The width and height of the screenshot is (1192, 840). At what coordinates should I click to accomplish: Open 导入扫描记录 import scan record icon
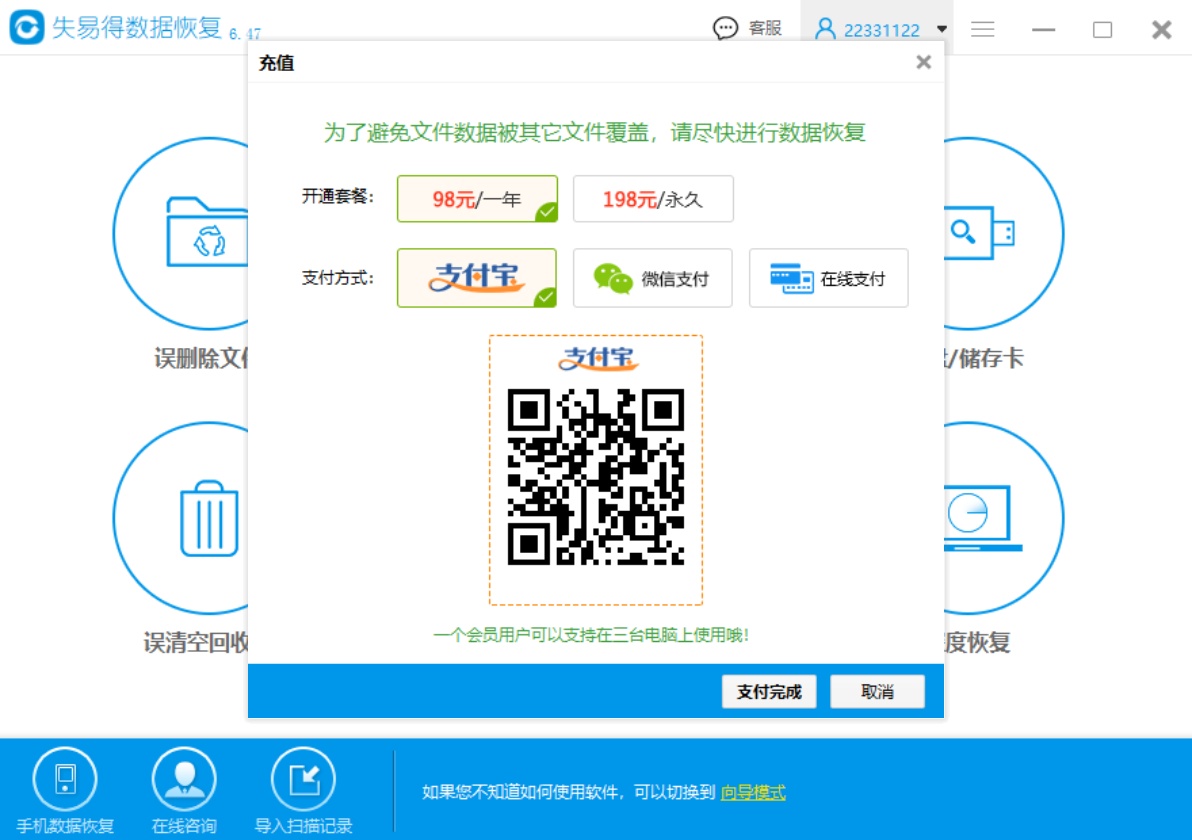pyautogui.click(x=303, y=779)
